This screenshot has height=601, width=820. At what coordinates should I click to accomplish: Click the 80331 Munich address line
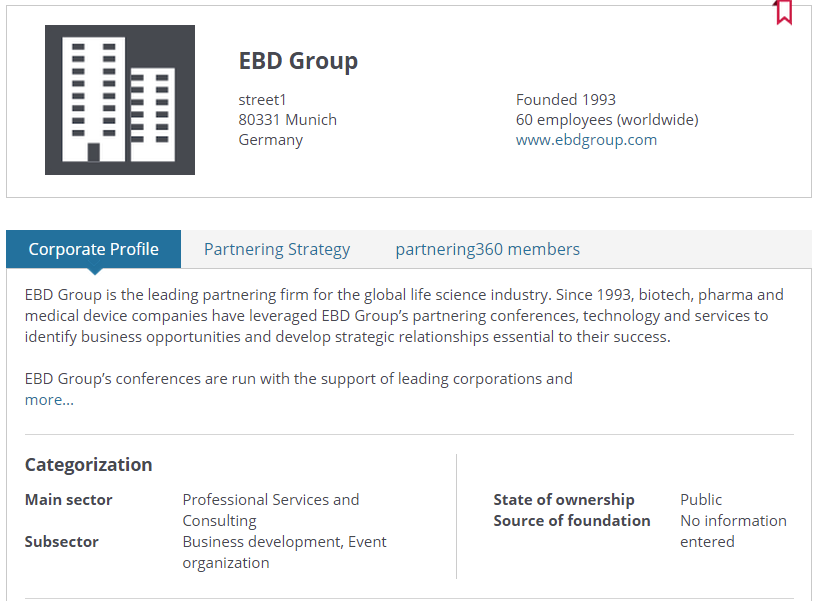[288, 120]
